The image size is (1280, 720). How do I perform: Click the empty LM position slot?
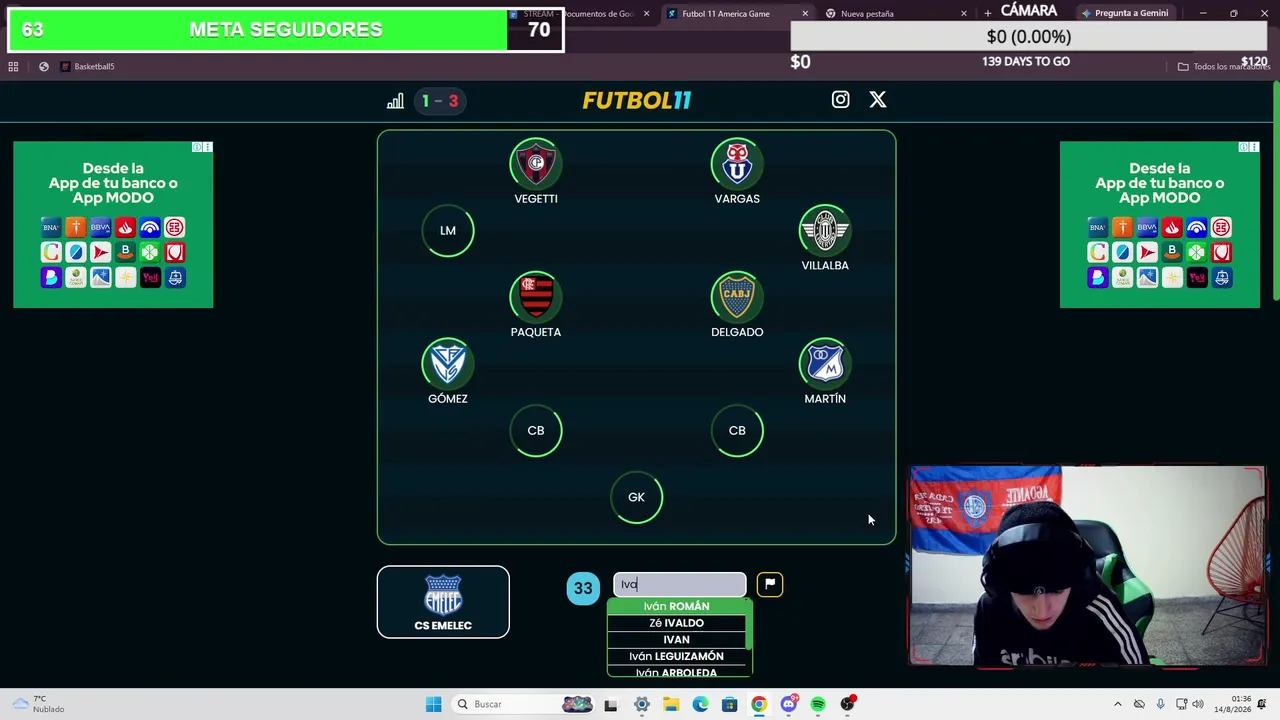click(448, 231)
